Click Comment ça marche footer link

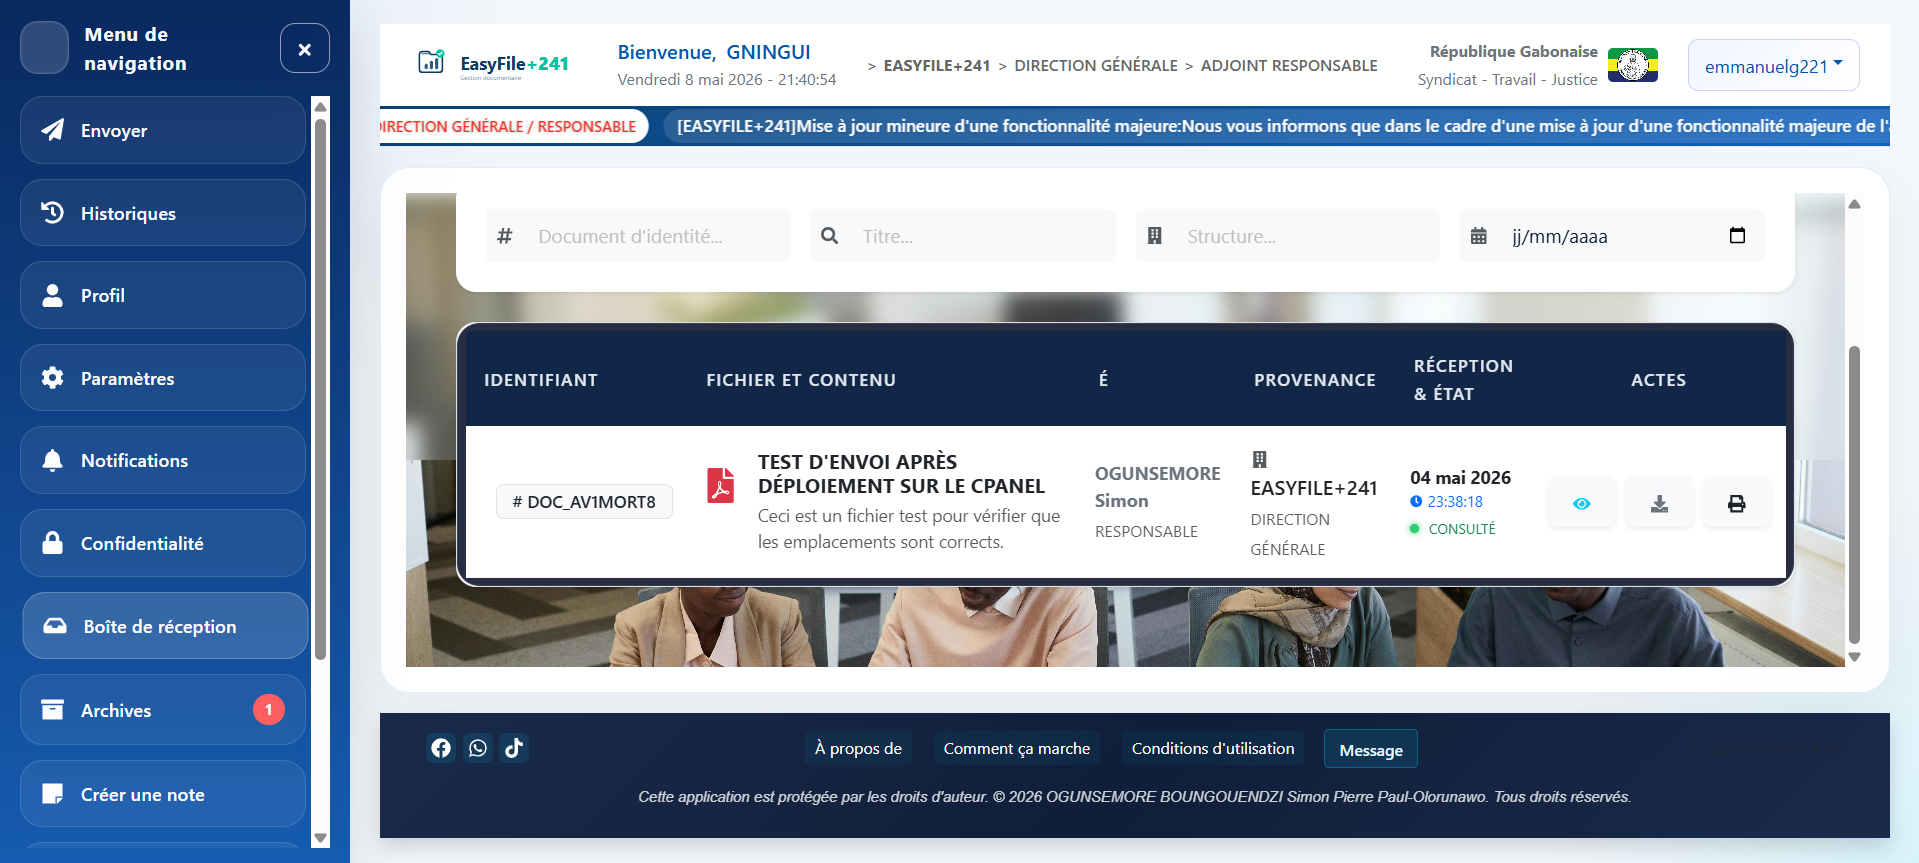(1017, 748)
